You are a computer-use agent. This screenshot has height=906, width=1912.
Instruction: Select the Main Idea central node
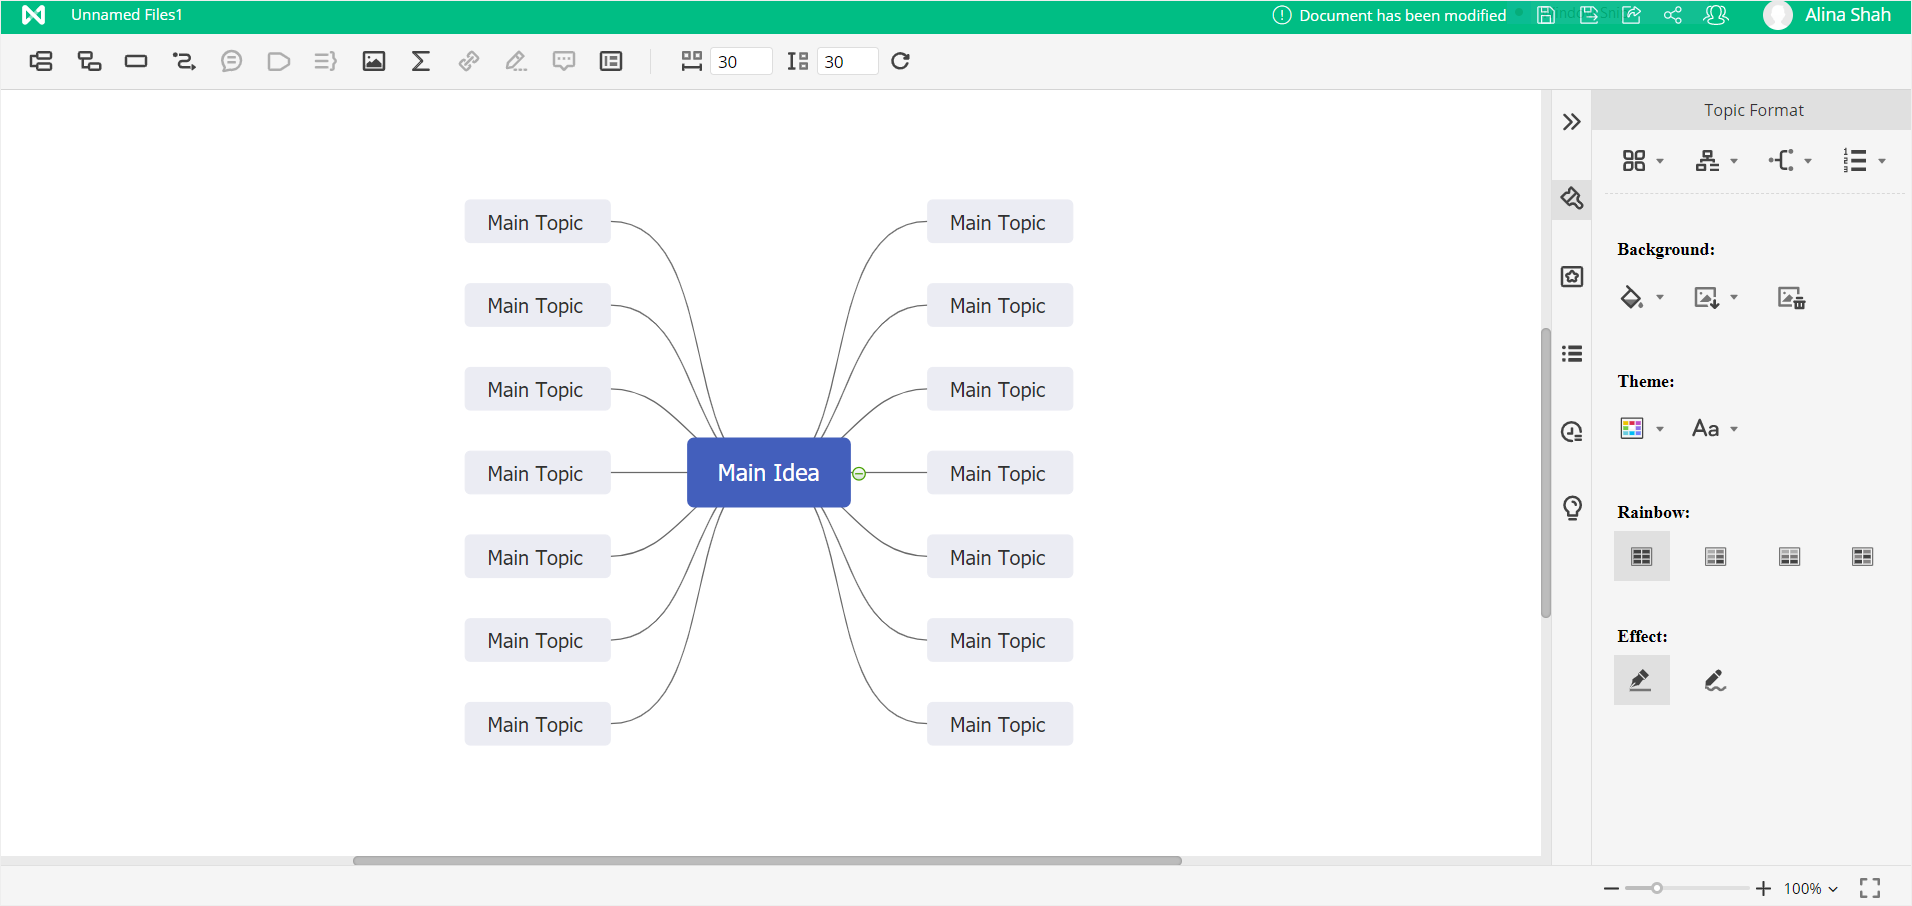point(768,473)
